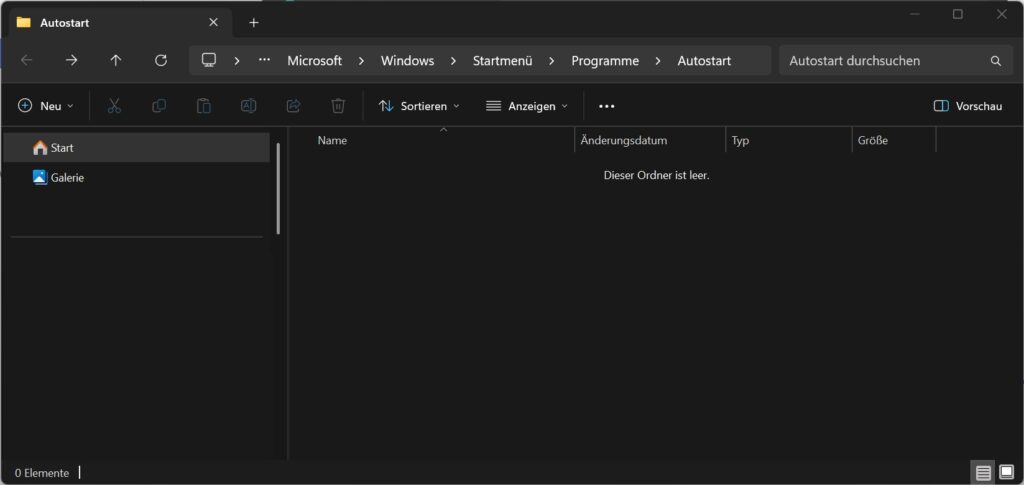The image size is (1024, 485).
Task: Open more options three-dot menu
Action: point(607,106)
